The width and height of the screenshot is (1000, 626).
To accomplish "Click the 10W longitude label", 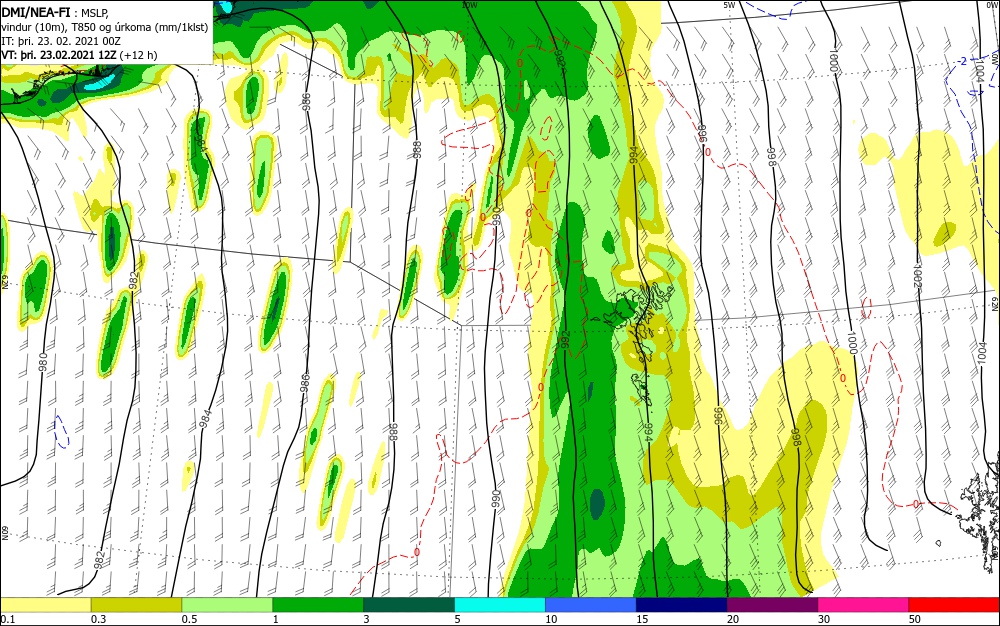I will tap(470, 4).
